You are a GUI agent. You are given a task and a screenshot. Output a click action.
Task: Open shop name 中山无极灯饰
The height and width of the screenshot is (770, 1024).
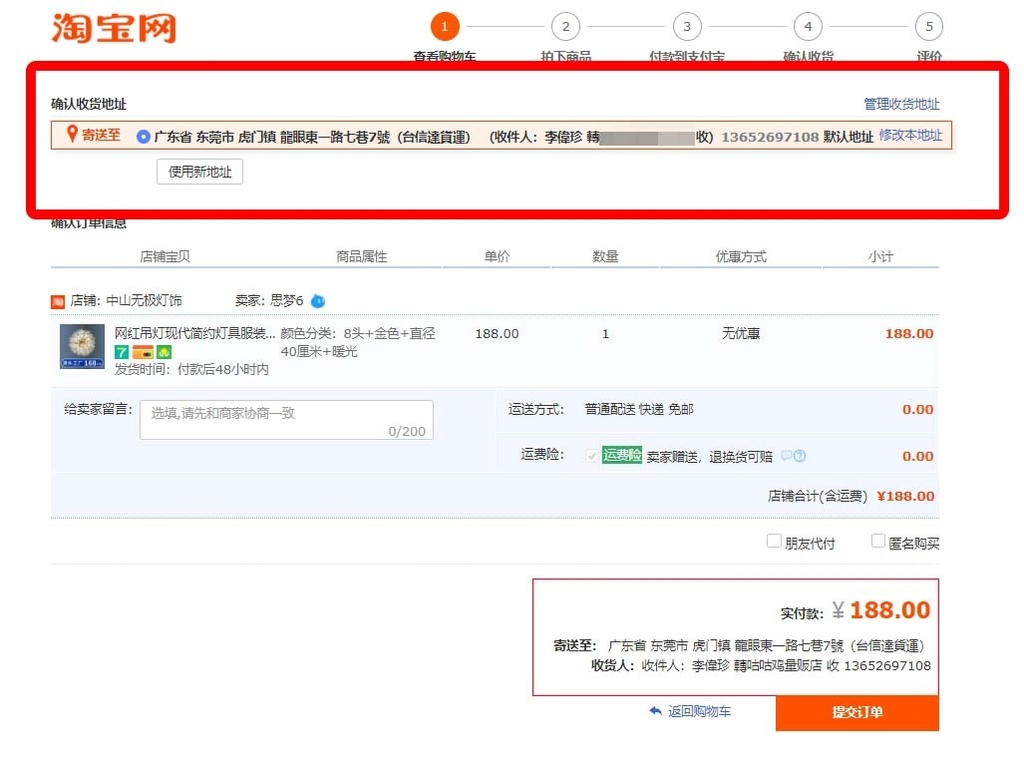144,300
